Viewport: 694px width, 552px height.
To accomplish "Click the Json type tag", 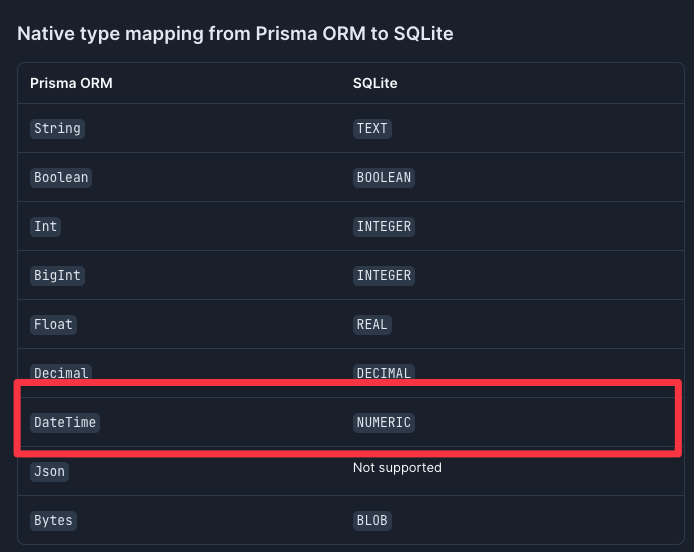I will [x=50, y=471].
